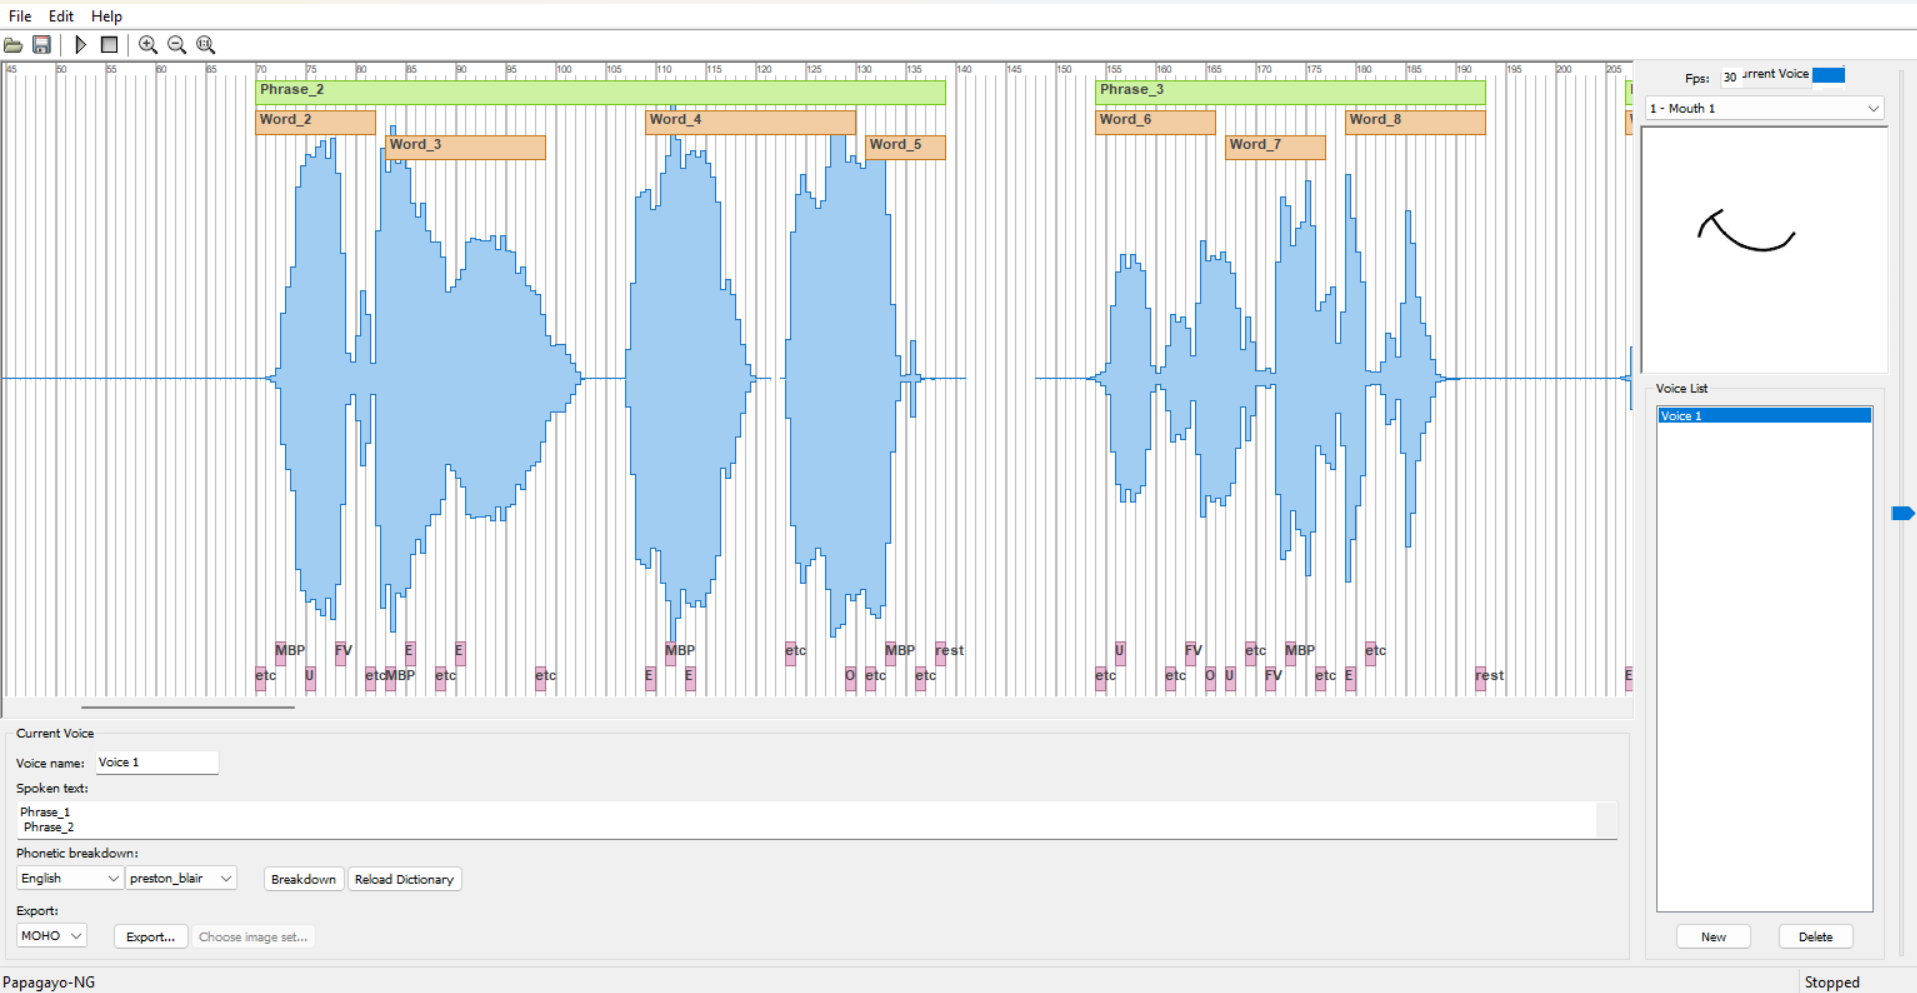Click the blue arrow on right edge
1917x993 pixels.
coord(1902,513)
